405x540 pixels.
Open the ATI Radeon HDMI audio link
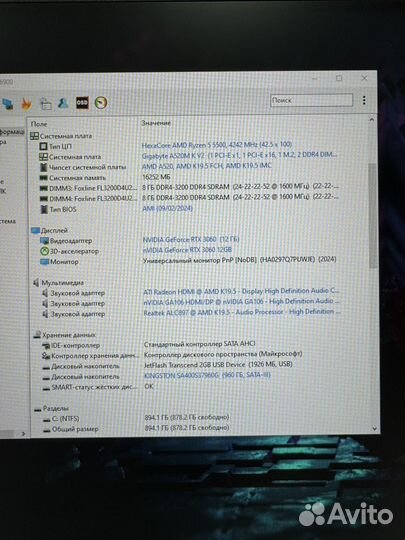(241, 291)
